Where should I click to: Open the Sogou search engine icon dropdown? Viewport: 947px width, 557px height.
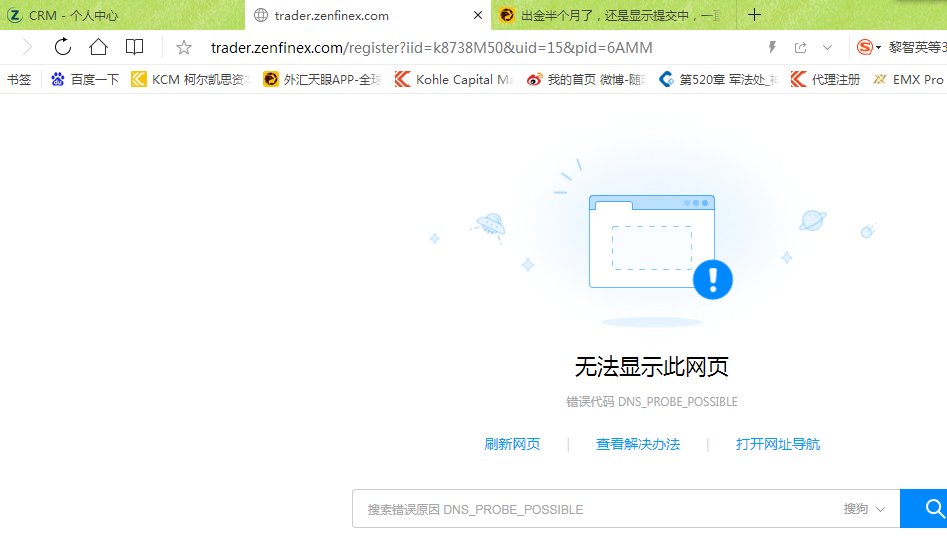point(868,47)
